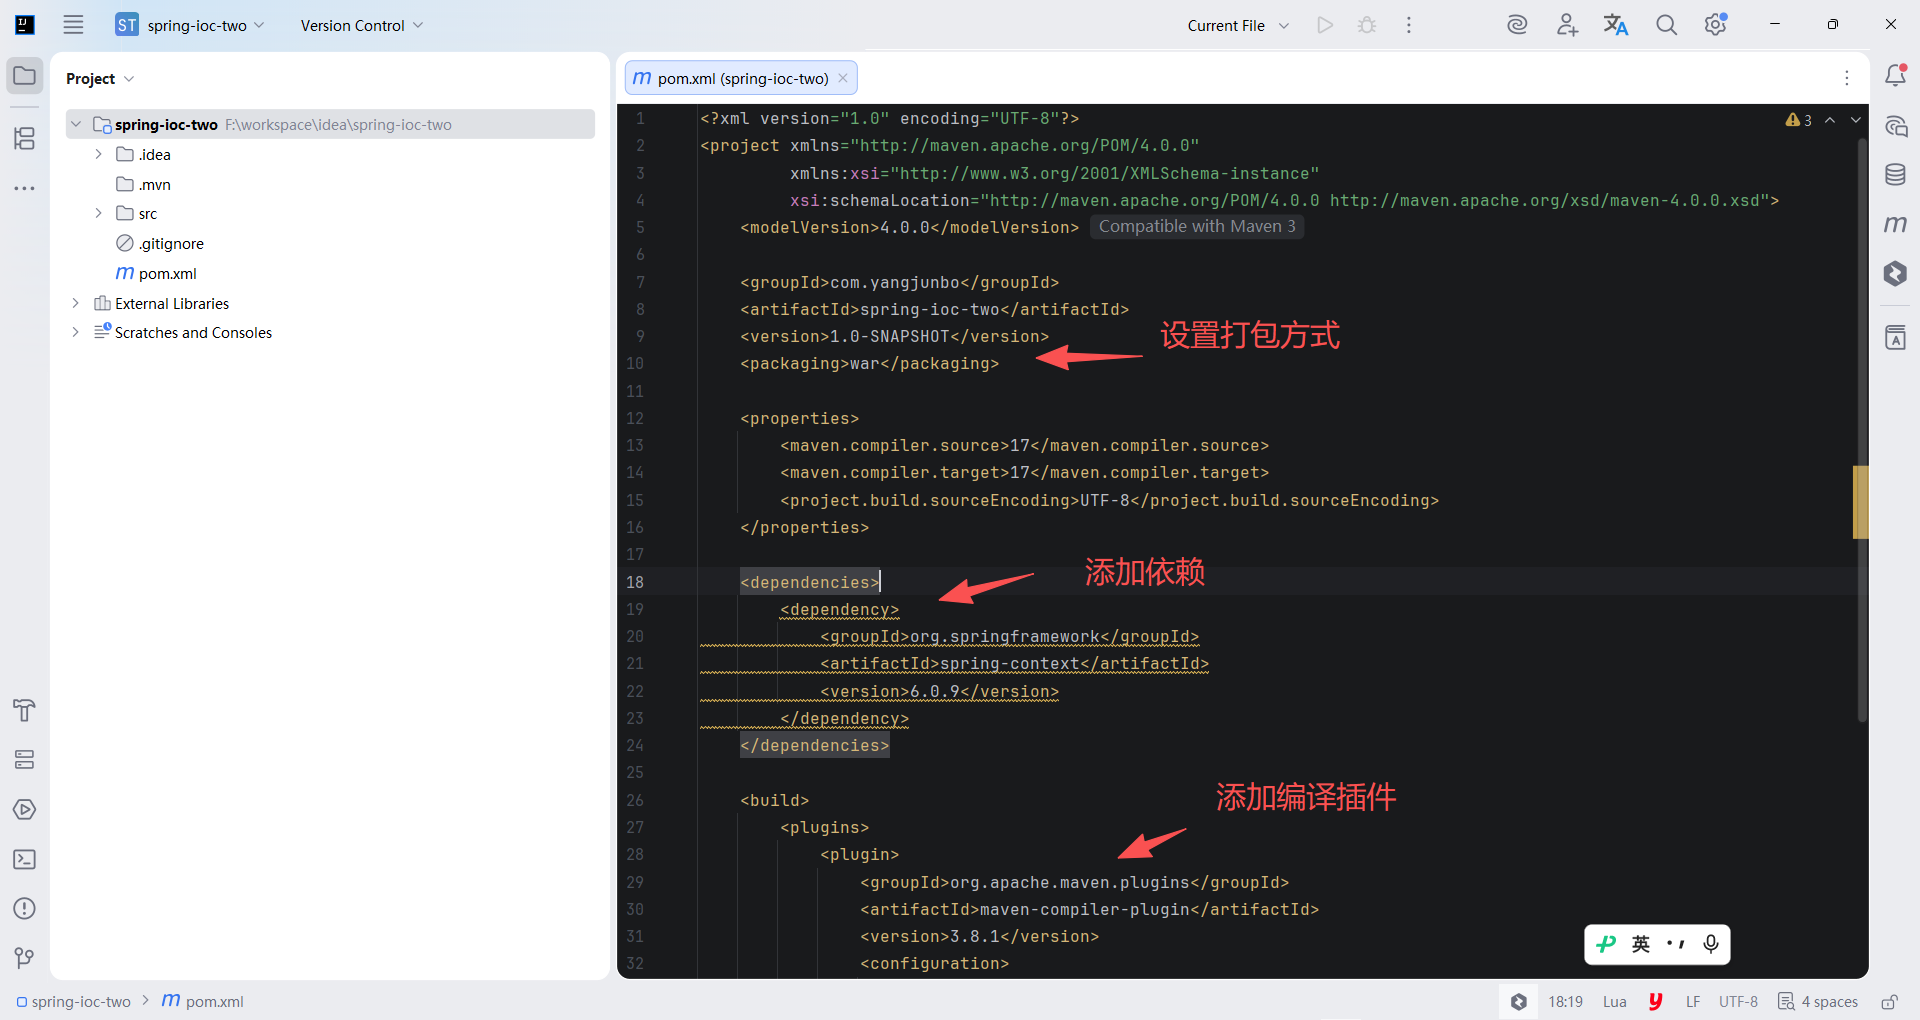
Task: Open the Current File run configuration dropdown
Action: tap(1238, 25)
